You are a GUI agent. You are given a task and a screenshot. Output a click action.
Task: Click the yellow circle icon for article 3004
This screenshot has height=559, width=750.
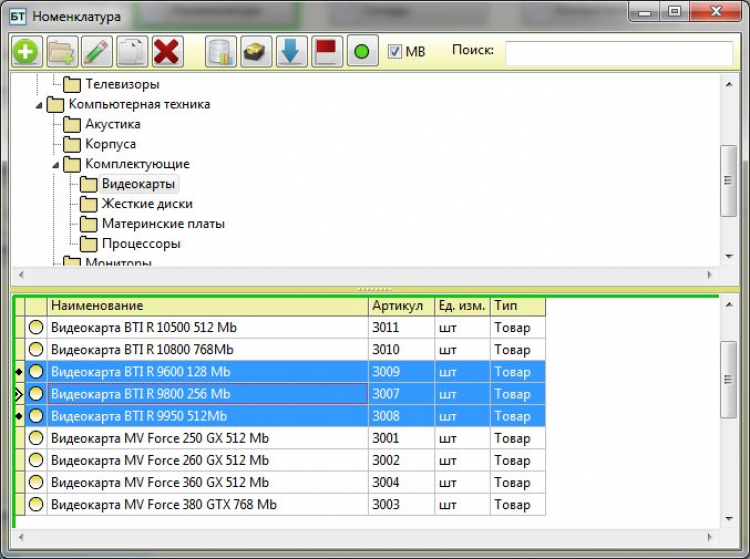pos(36,482)
